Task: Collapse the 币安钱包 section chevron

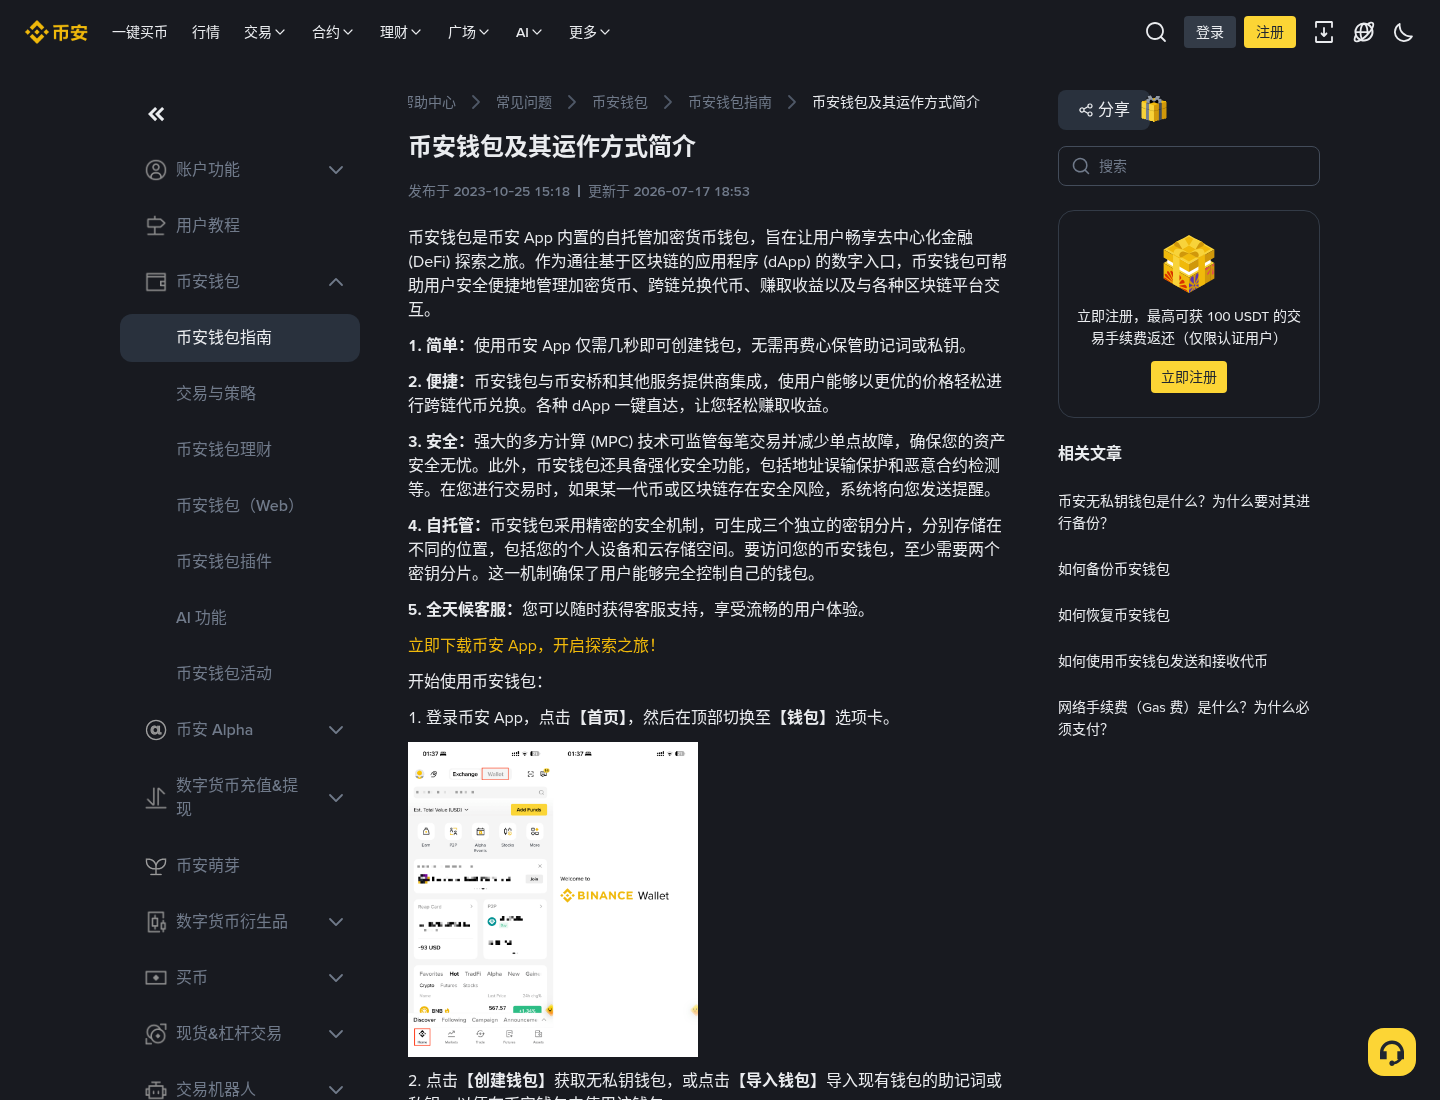Action: click(336, 282)
